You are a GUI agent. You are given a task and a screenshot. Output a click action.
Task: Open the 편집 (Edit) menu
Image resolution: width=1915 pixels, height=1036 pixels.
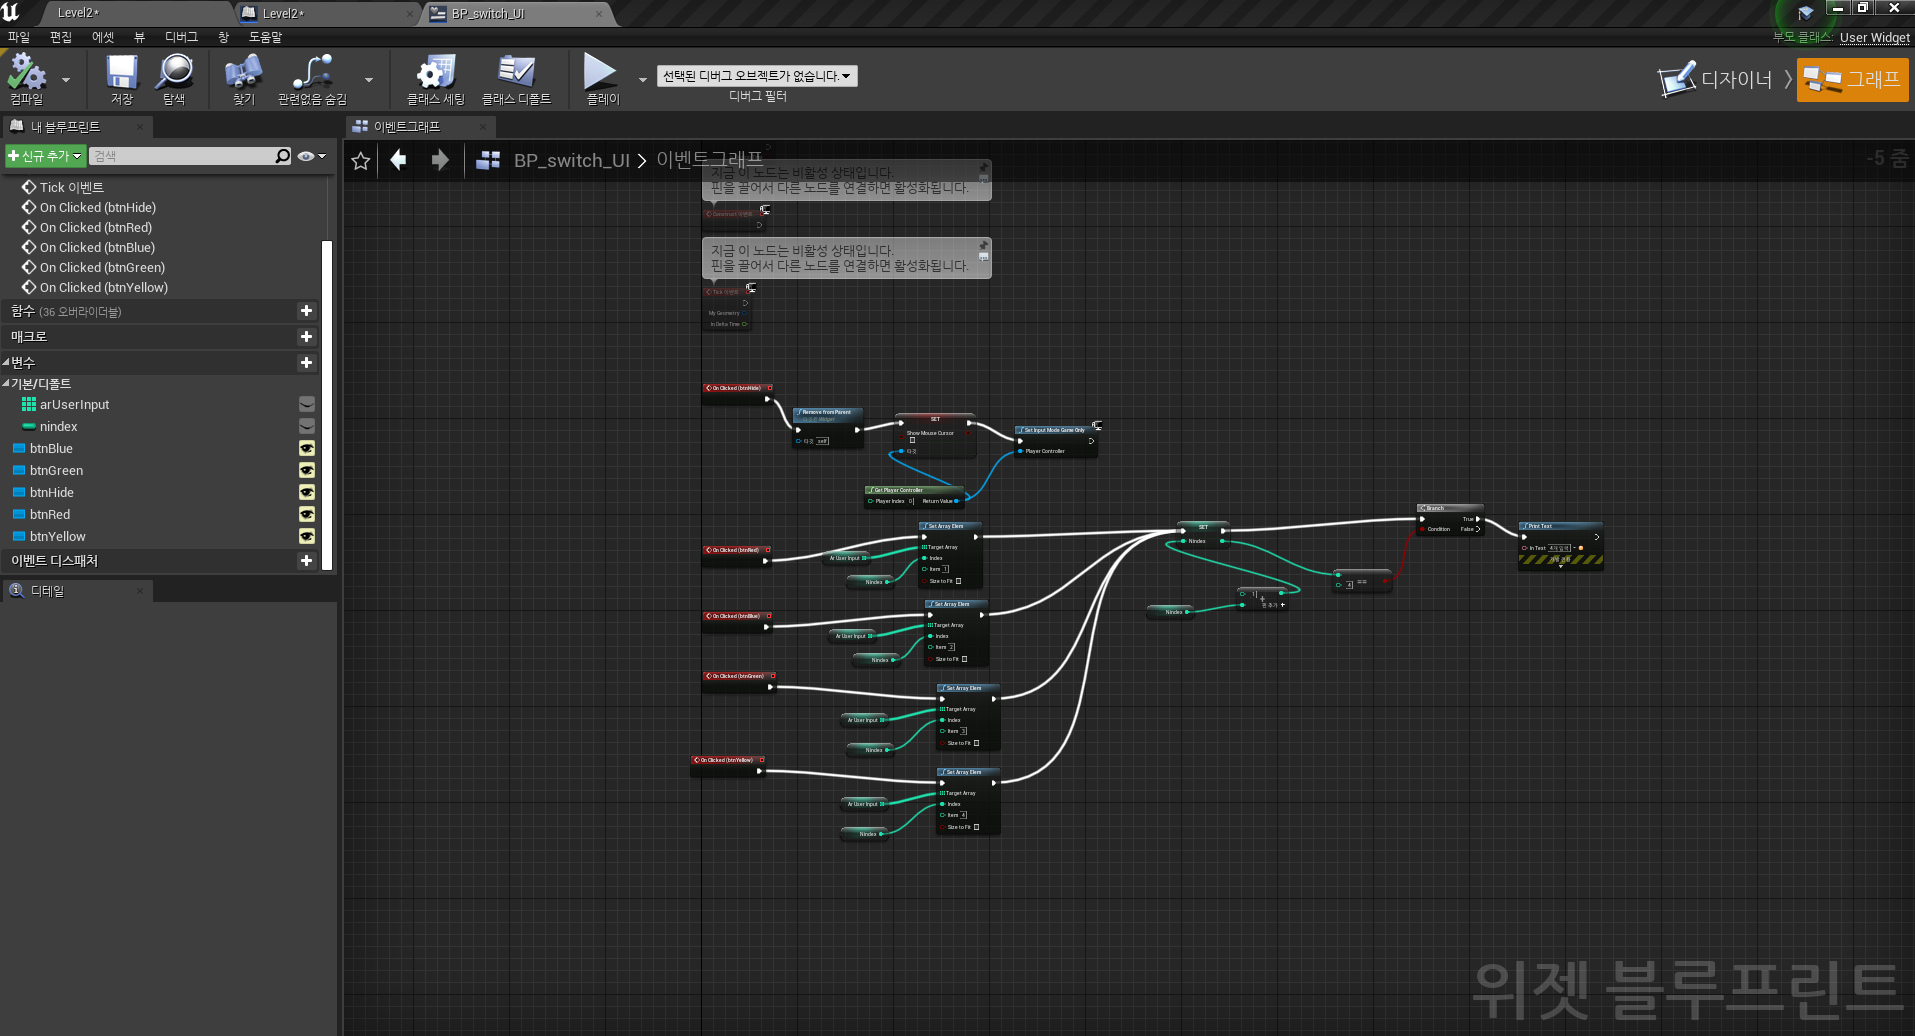coord(61,37)
